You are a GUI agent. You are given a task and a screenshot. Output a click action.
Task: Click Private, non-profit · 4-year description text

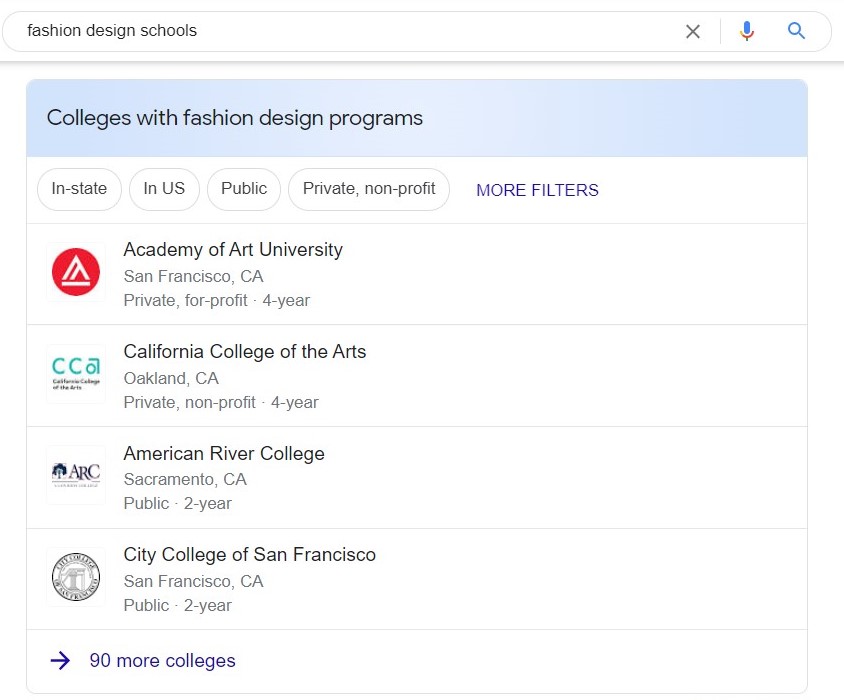click(x=221, y=403)
